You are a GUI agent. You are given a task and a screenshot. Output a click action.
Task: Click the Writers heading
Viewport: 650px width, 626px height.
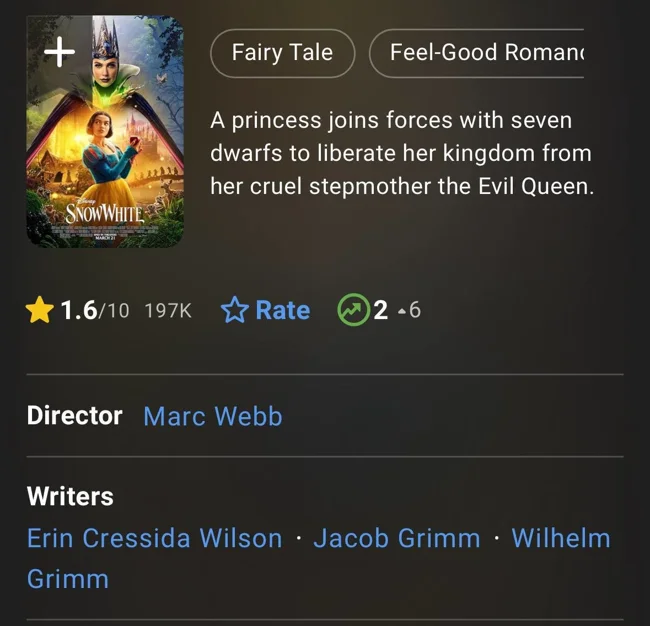click(70, 496)
